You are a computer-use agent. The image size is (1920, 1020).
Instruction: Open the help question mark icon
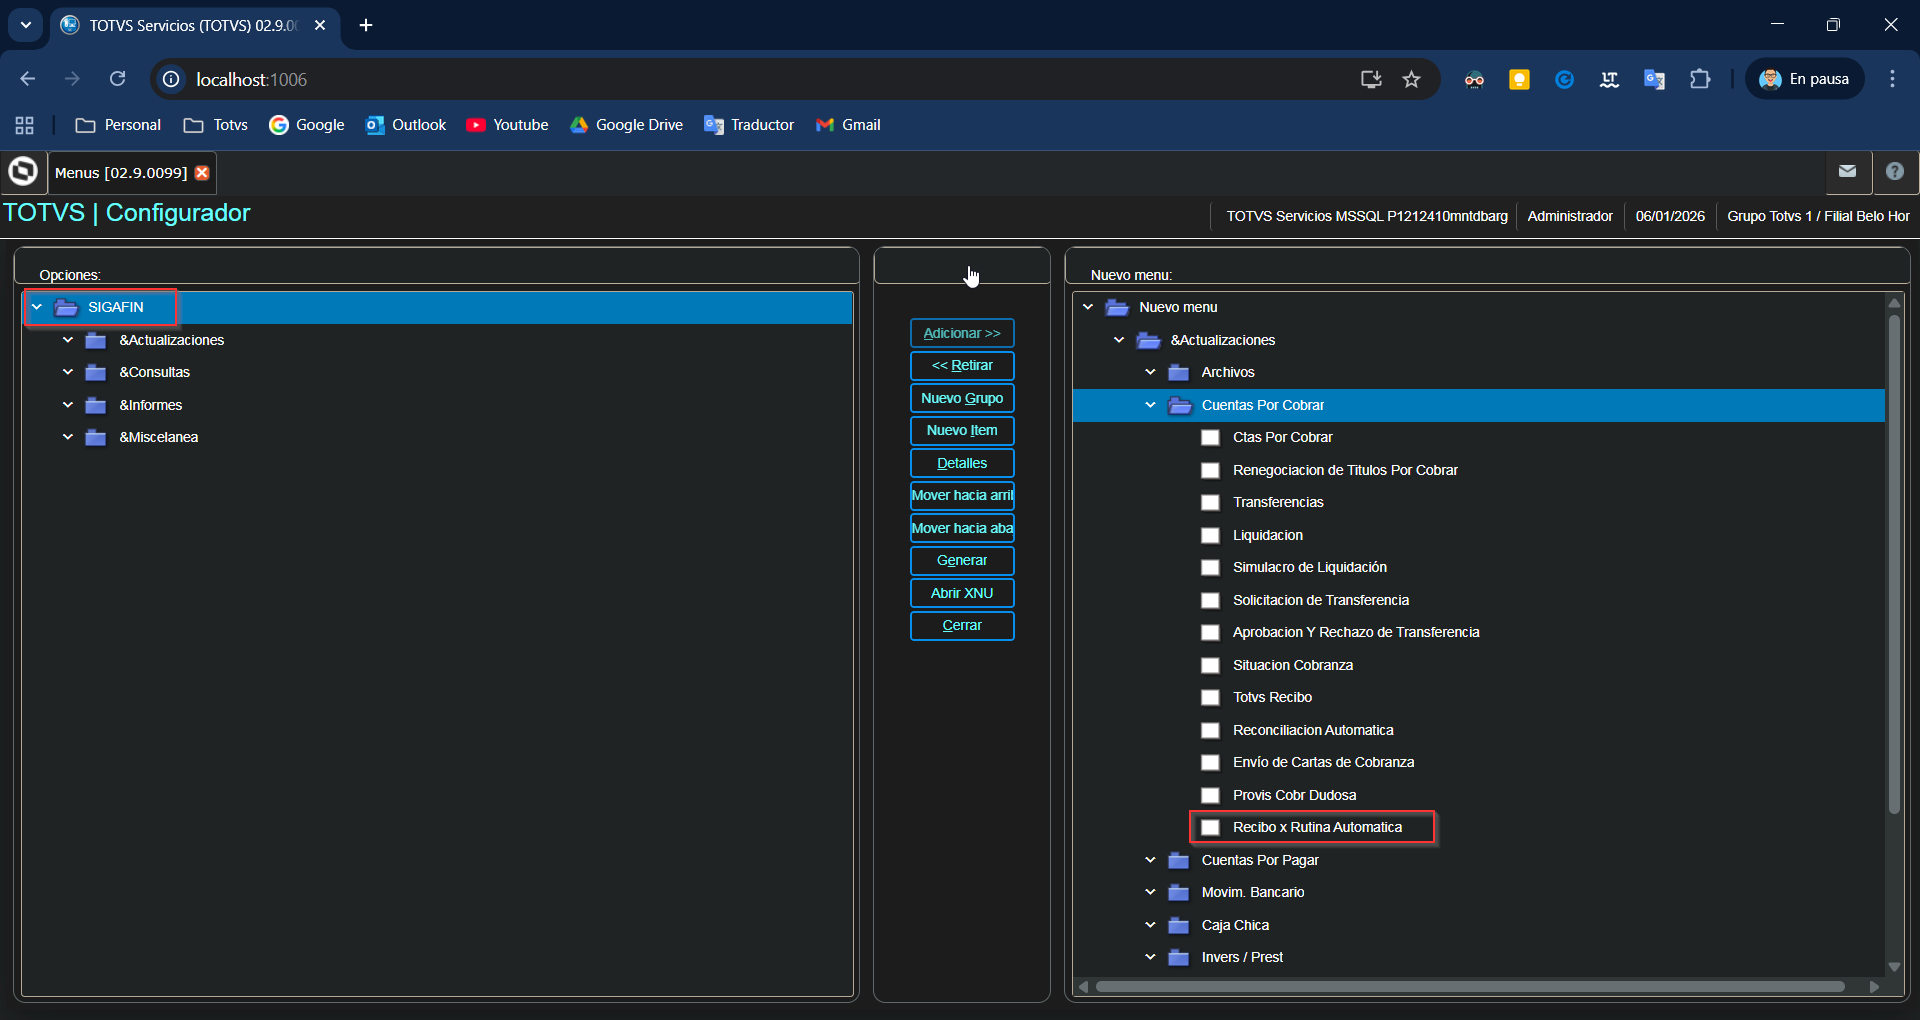pos(1894,172)
